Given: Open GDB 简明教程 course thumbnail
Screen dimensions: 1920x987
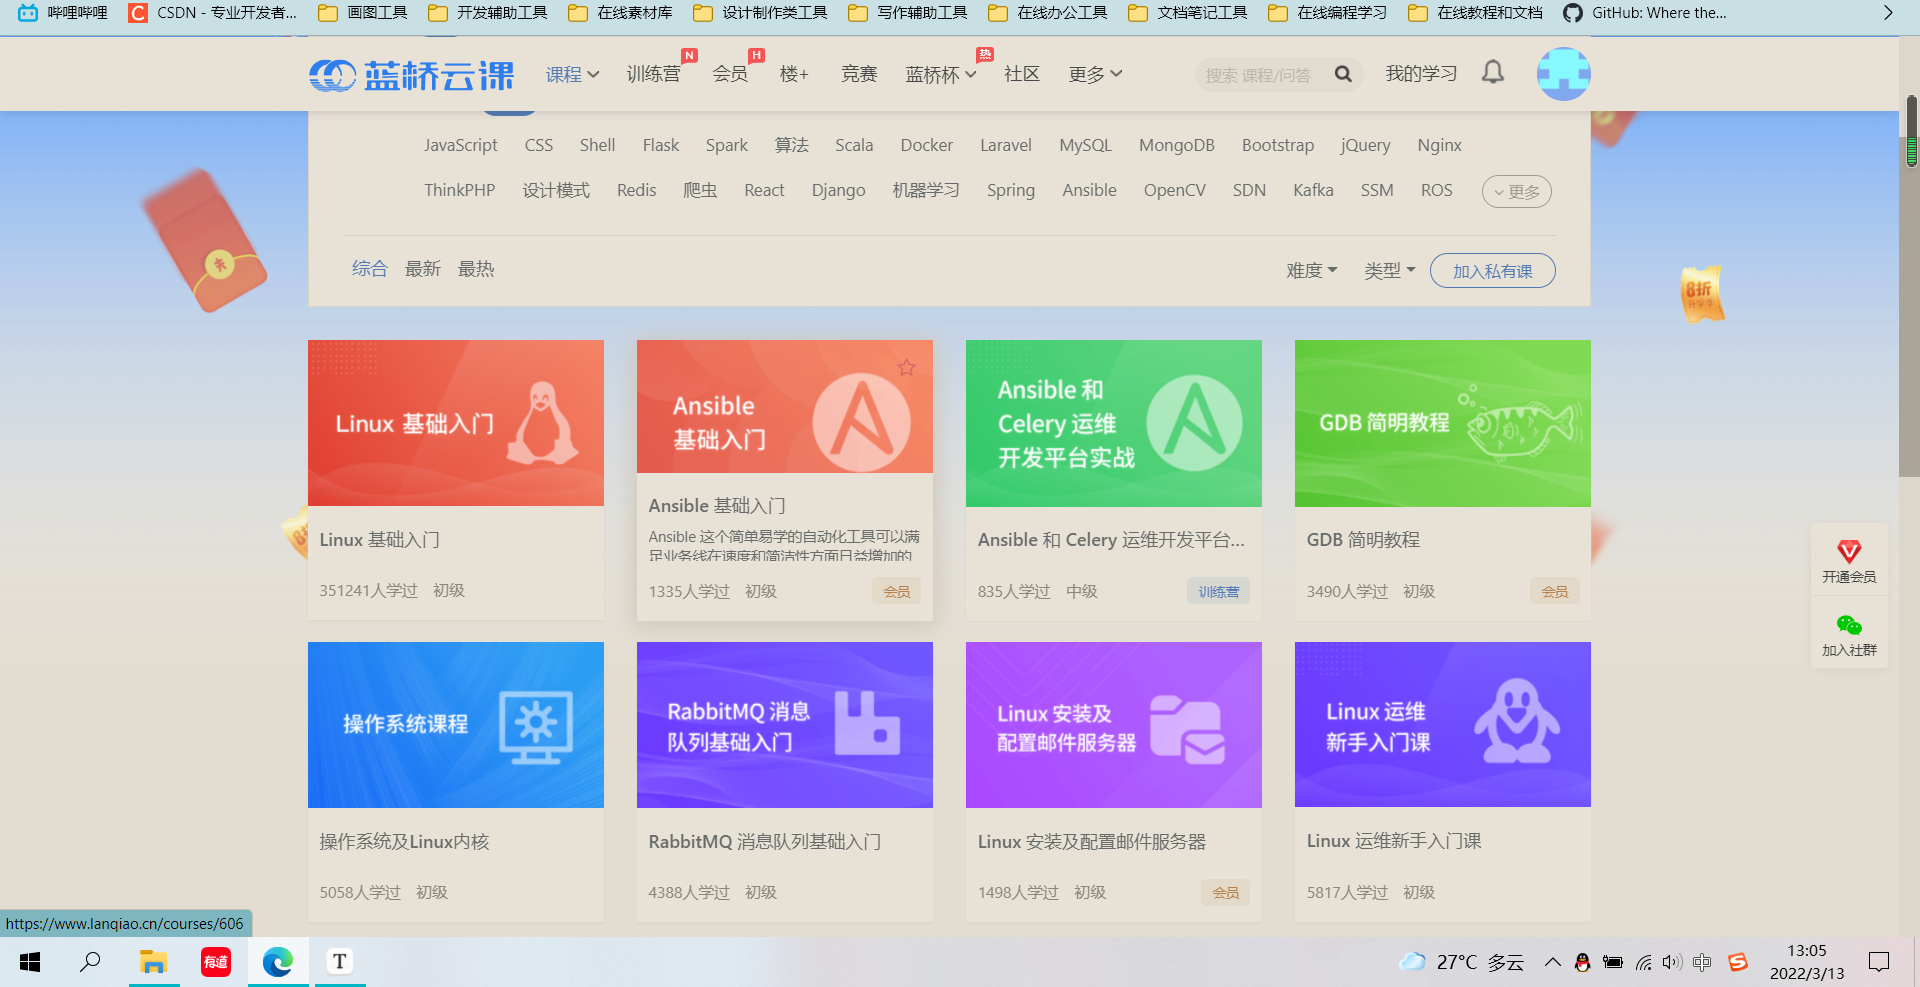Looking at the screenshot, I should point(1442,423).
